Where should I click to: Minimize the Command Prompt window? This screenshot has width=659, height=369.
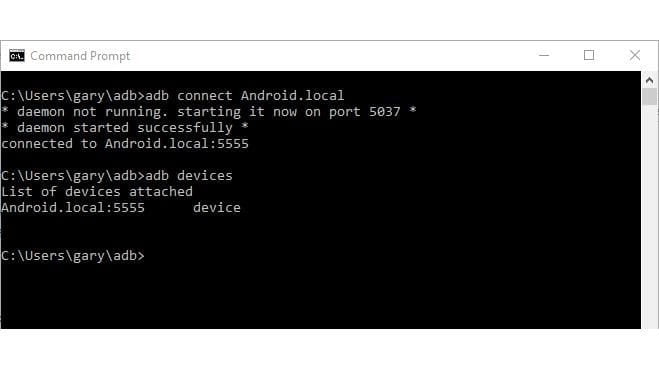(544, 55)
